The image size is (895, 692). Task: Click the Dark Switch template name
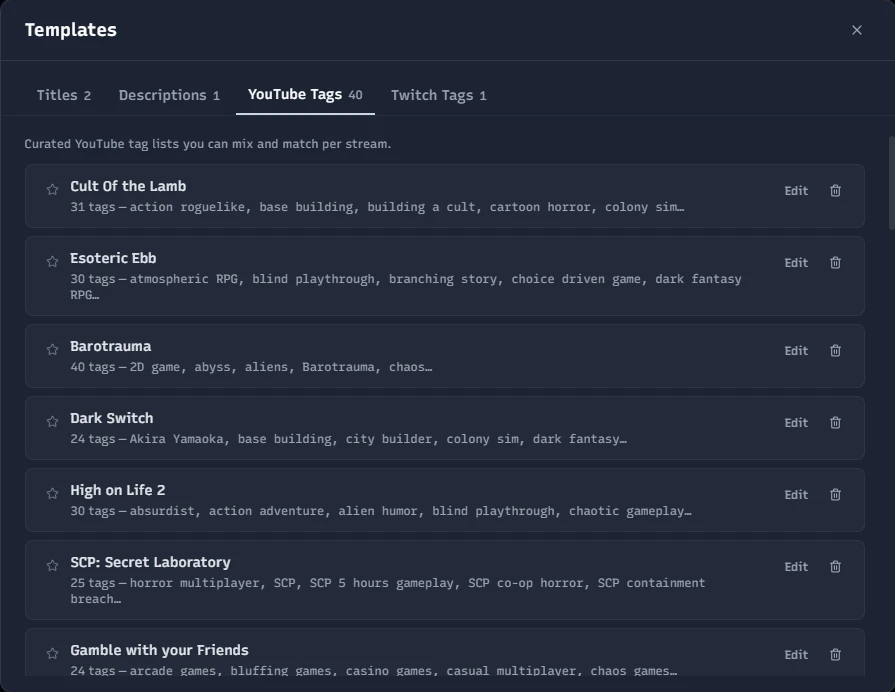pos(112,418)
